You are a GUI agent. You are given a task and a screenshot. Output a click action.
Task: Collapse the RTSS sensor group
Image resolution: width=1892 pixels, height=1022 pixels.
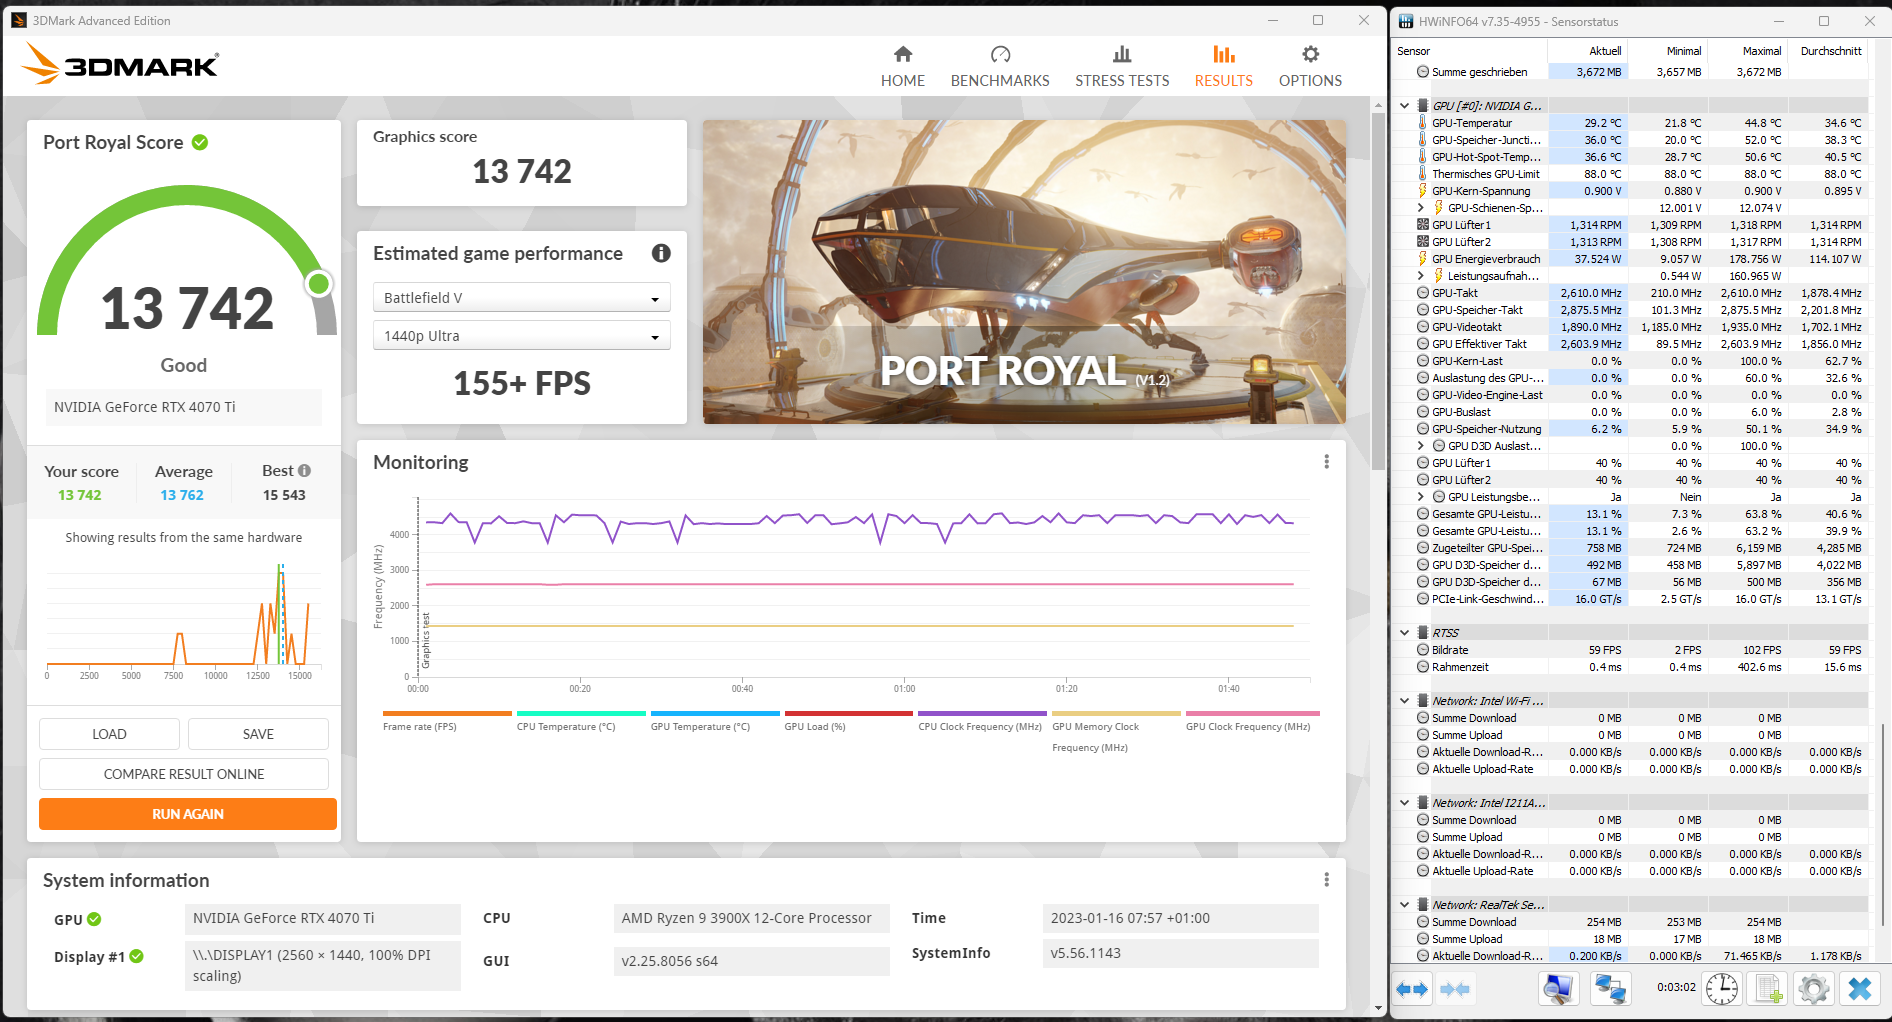(x=1404, y=633)
